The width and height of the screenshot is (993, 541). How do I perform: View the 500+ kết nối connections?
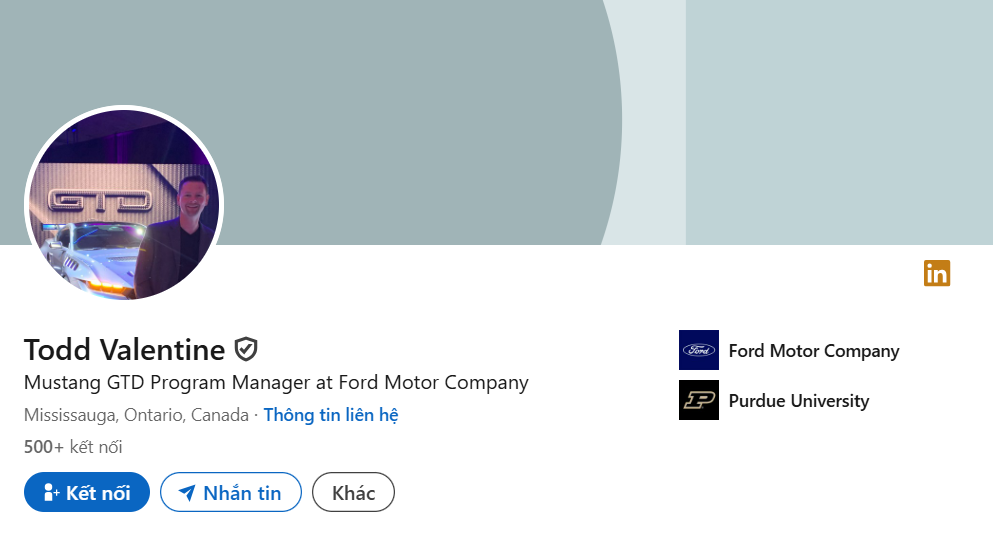click(73, 447)
